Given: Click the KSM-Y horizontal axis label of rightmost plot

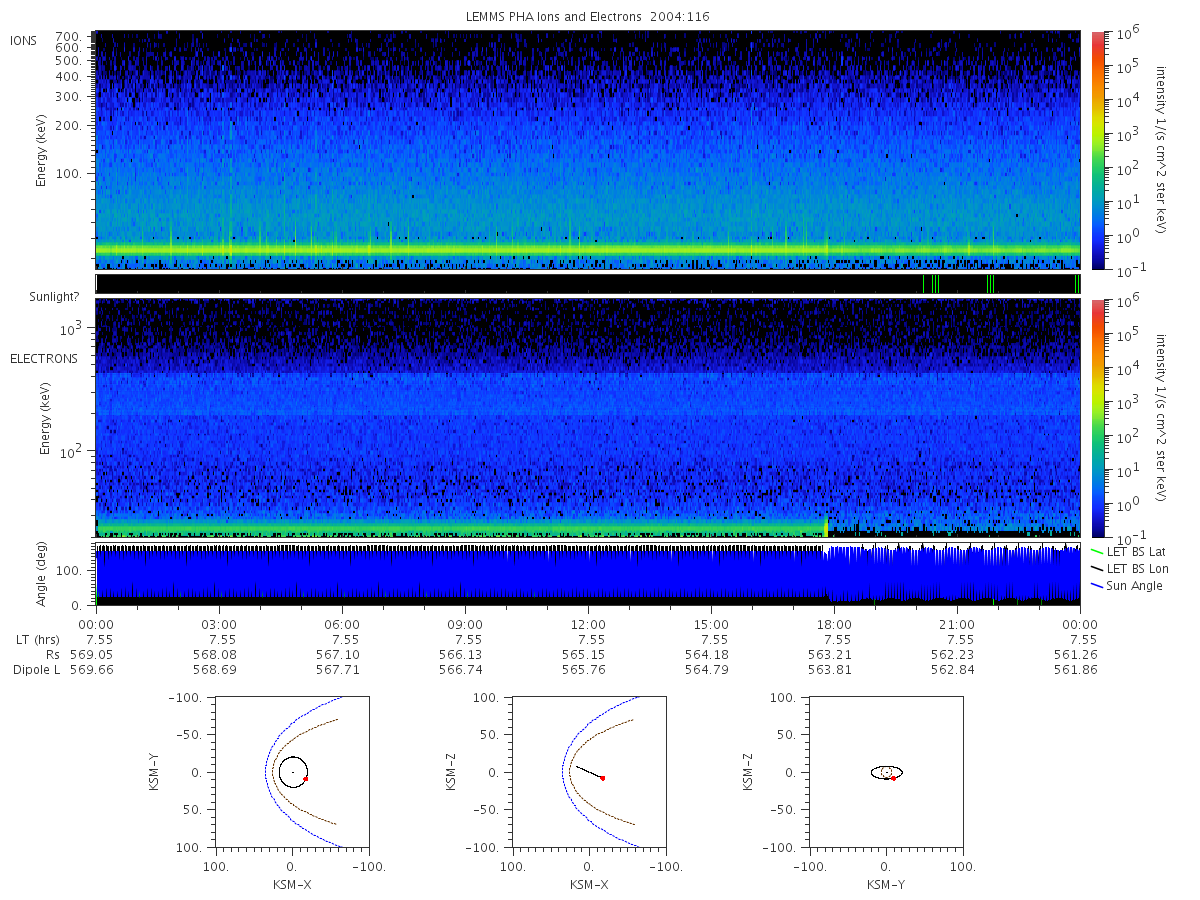Looking at the screenshot, I should click(x=887, y=885).
